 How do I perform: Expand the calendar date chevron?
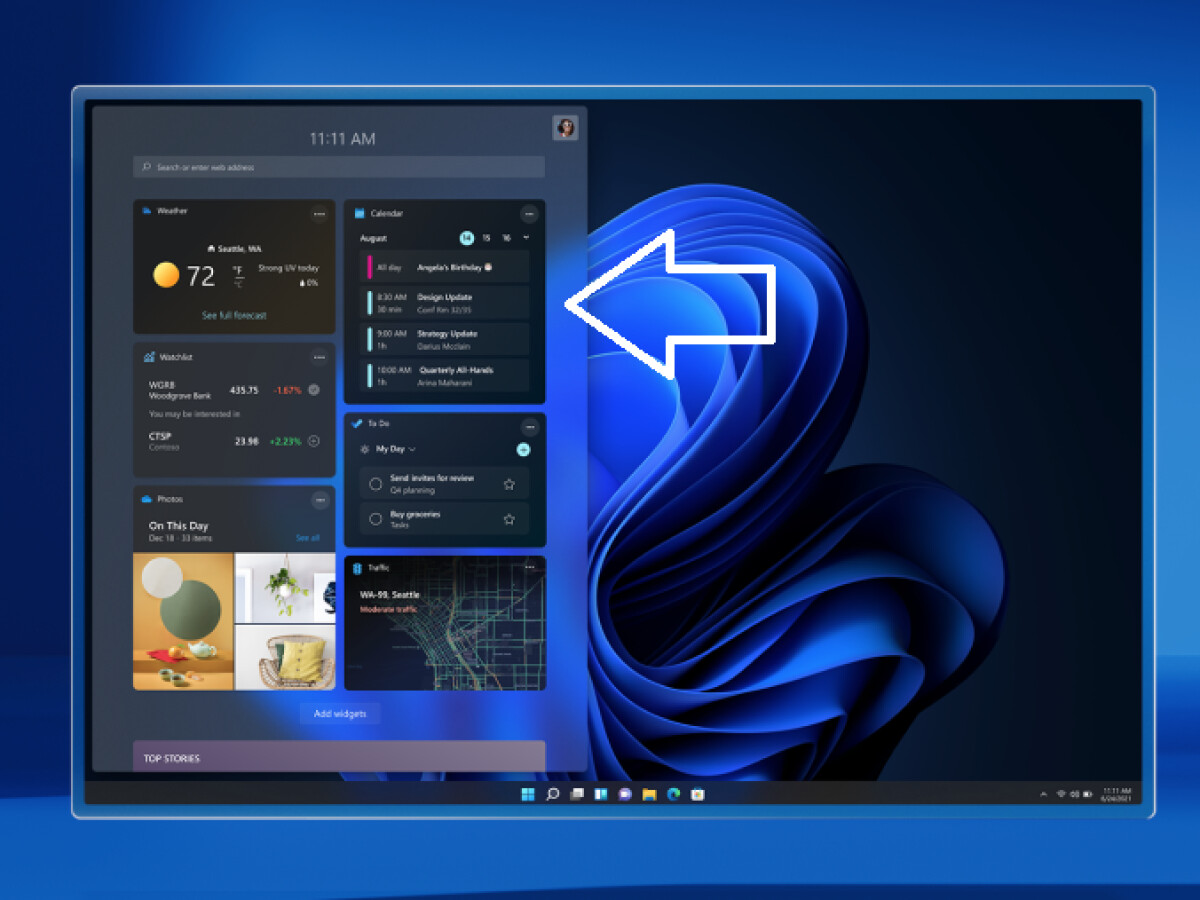pyautogui.click(x=526, y=238)
